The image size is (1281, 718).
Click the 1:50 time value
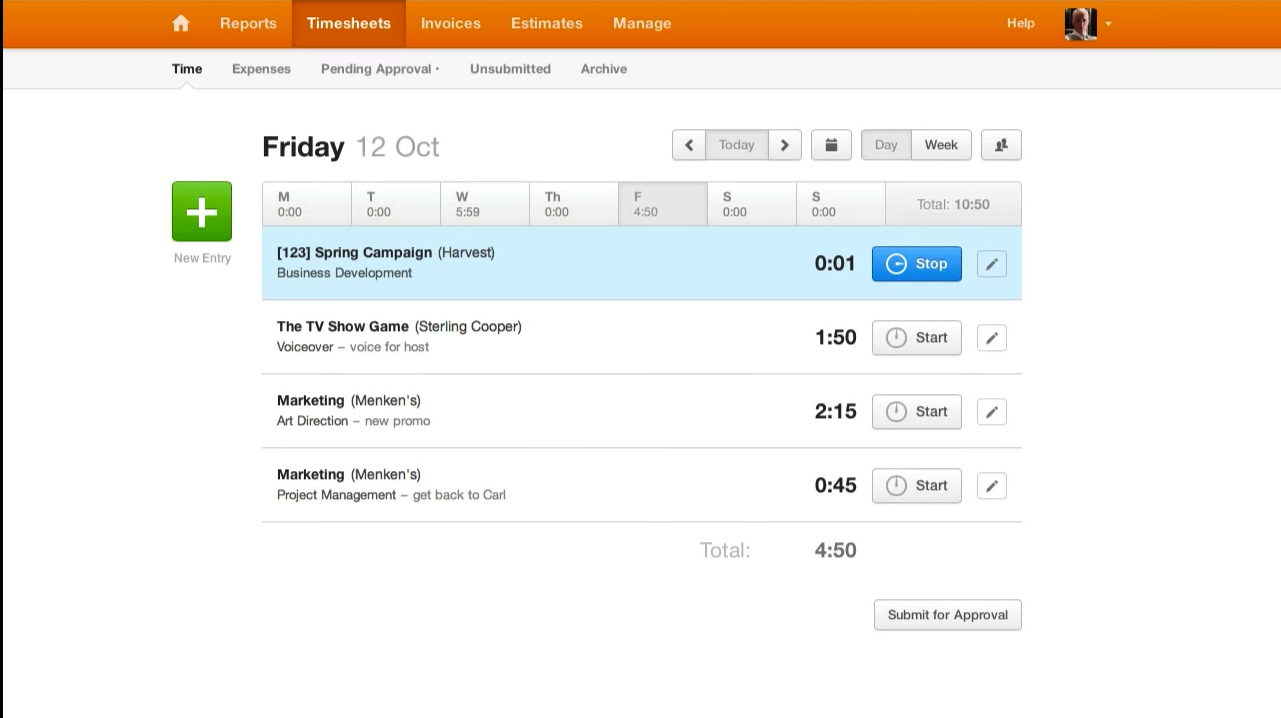tap(835, 338)
